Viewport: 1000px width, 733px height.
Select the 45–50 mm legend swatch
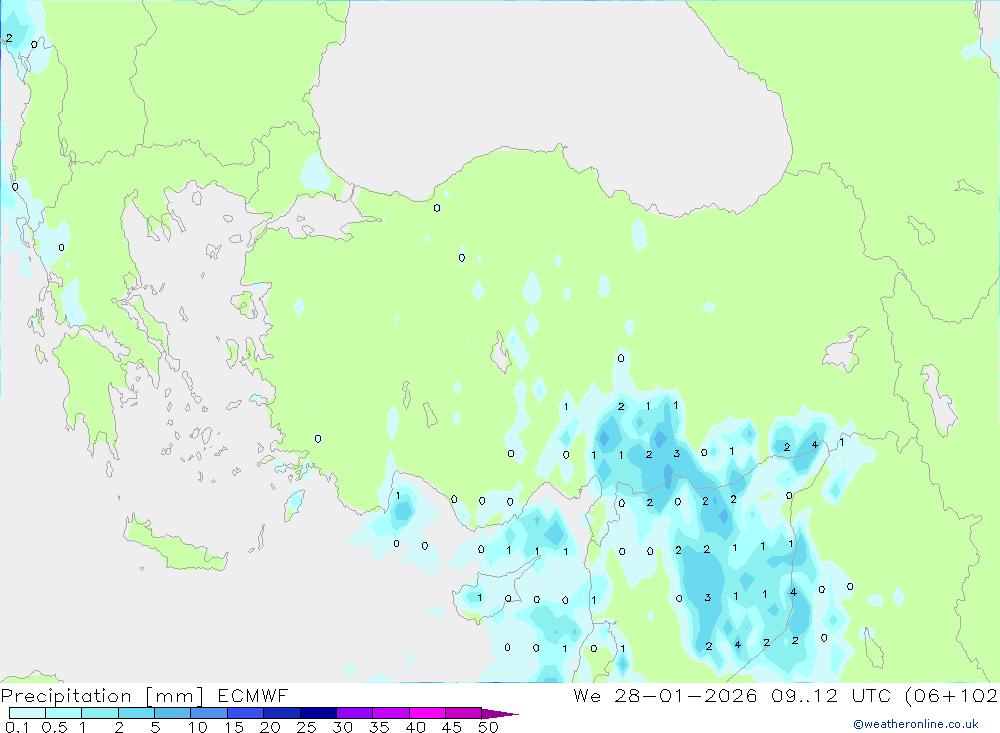464,713
